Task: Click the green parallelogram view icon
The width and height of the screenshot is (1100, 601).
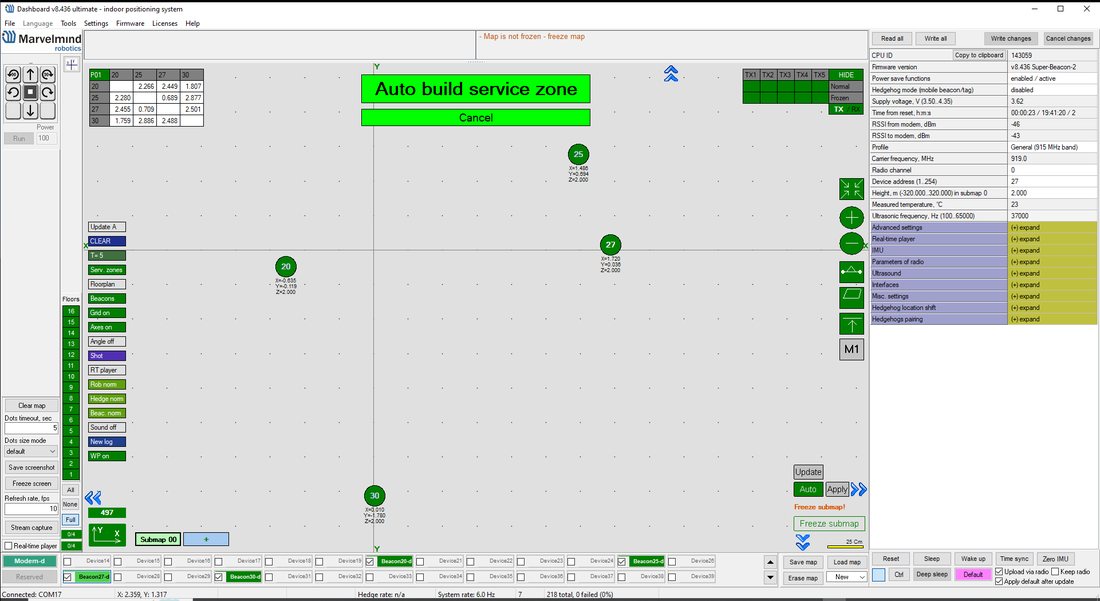Action: (852, 297)
